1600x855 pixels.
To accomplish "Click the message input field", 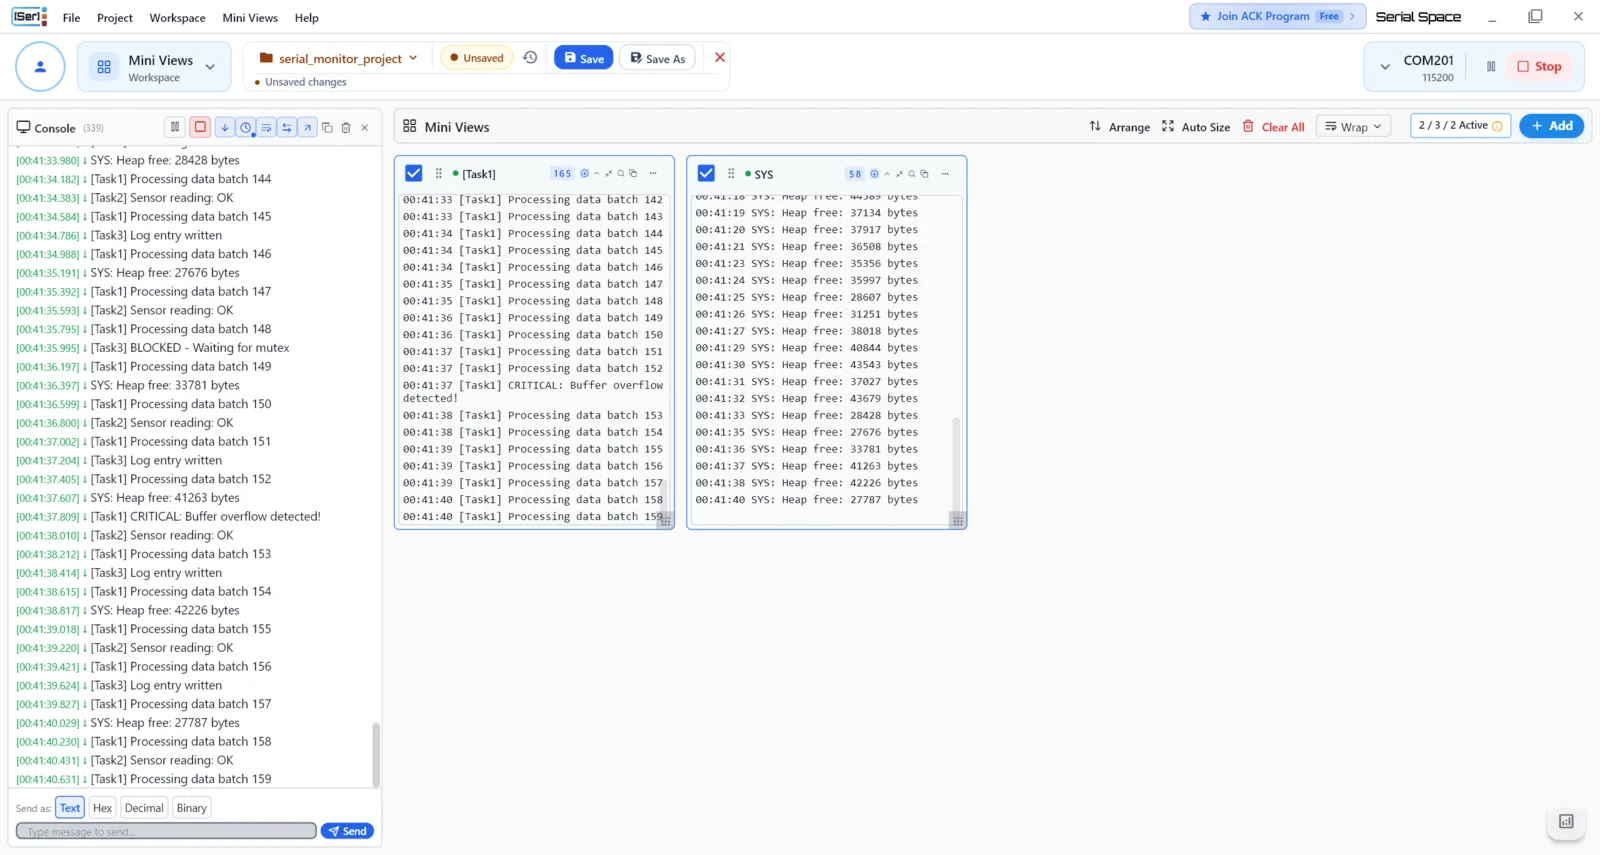I will 166,831.
